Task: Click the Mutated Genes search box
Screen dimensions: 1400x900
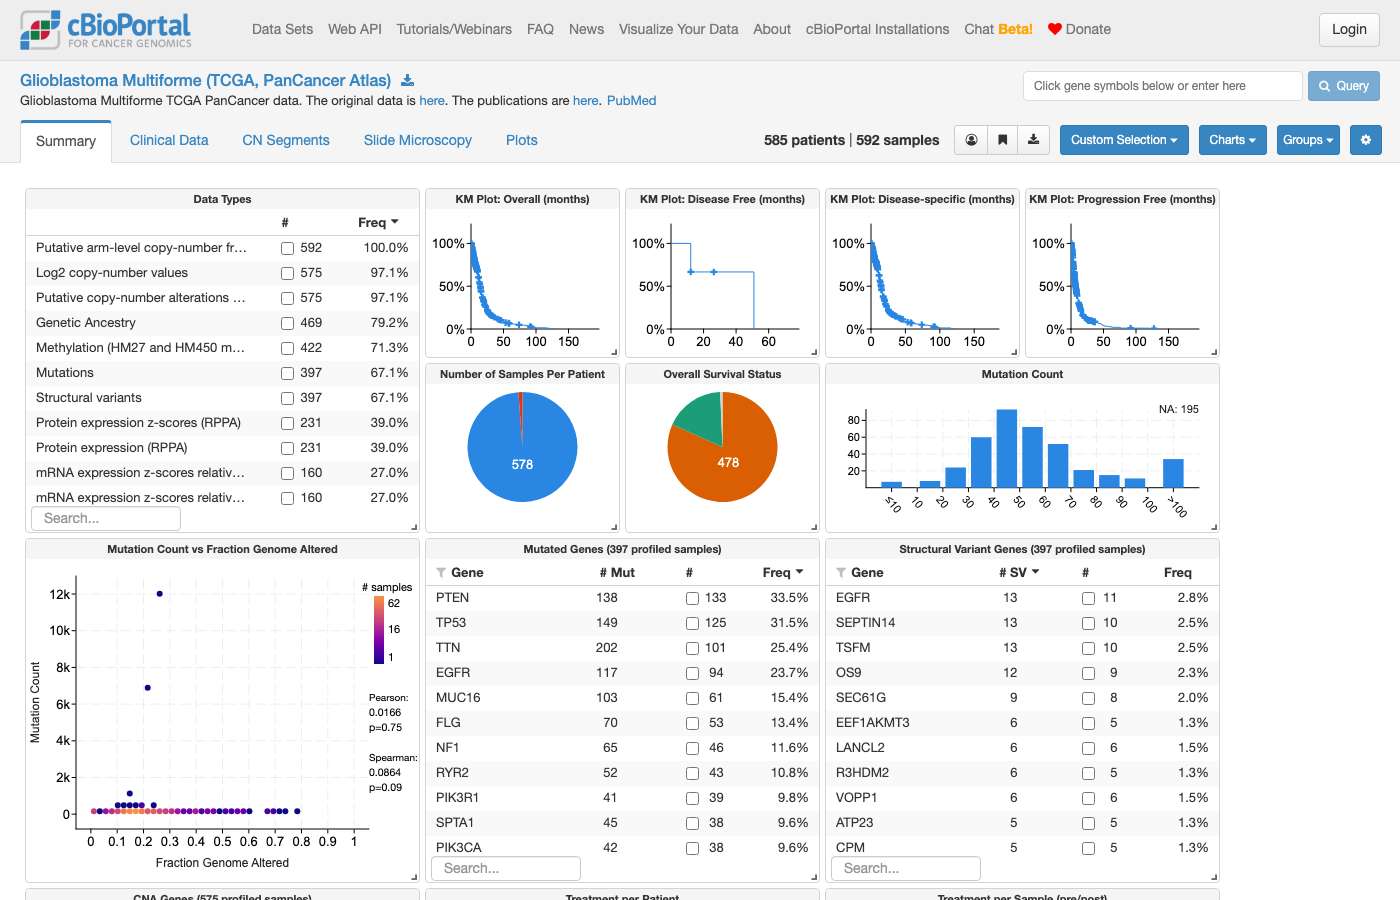Action: (506, 868)
